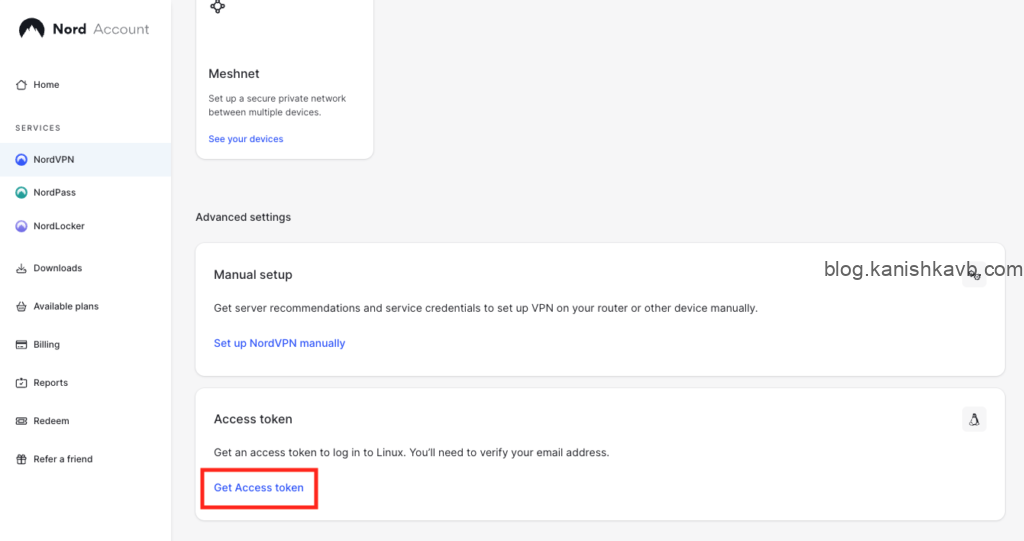Image resolution: width=1024 pixels, height=541 pixels.
Task: Click the Meshnet network nodes icon
Action: pyautogui.click(x=217, y=7)
